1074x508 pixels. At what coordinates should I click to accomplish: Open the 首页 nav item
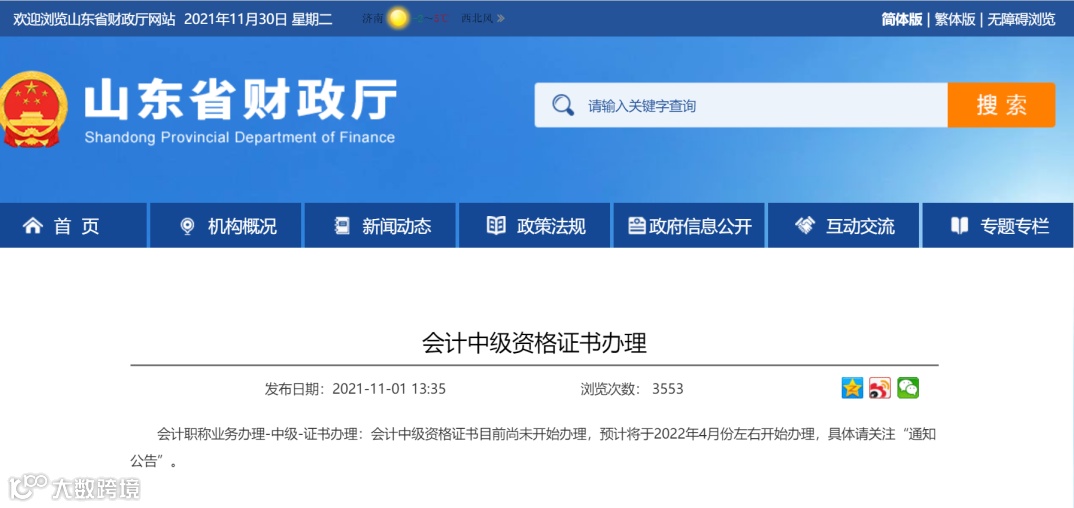click(73, 225)
